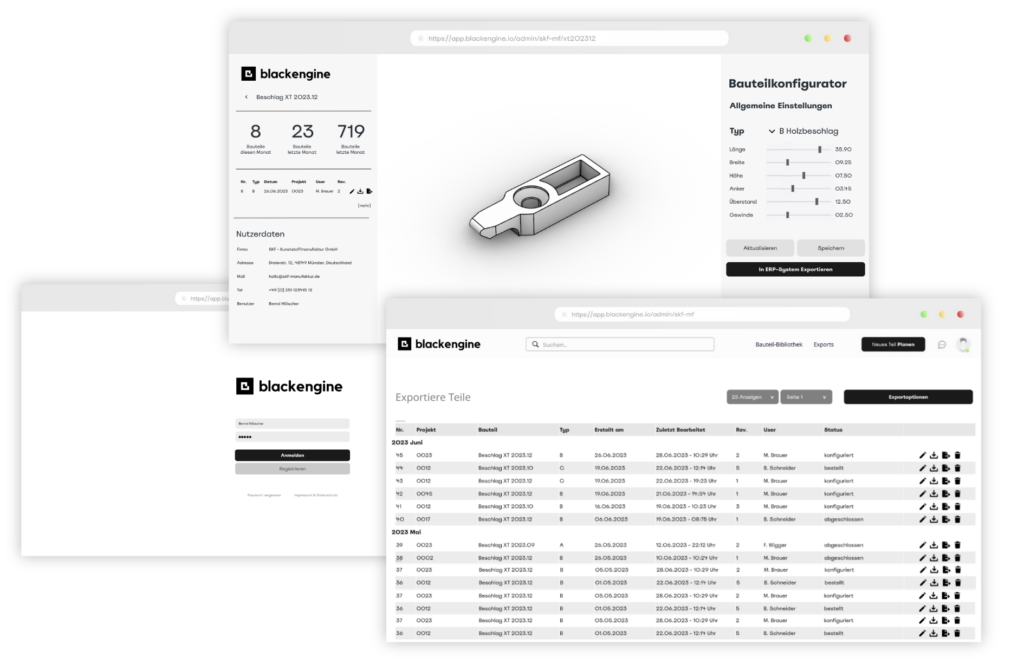Click the blackengine logo icon

(405, 343)
